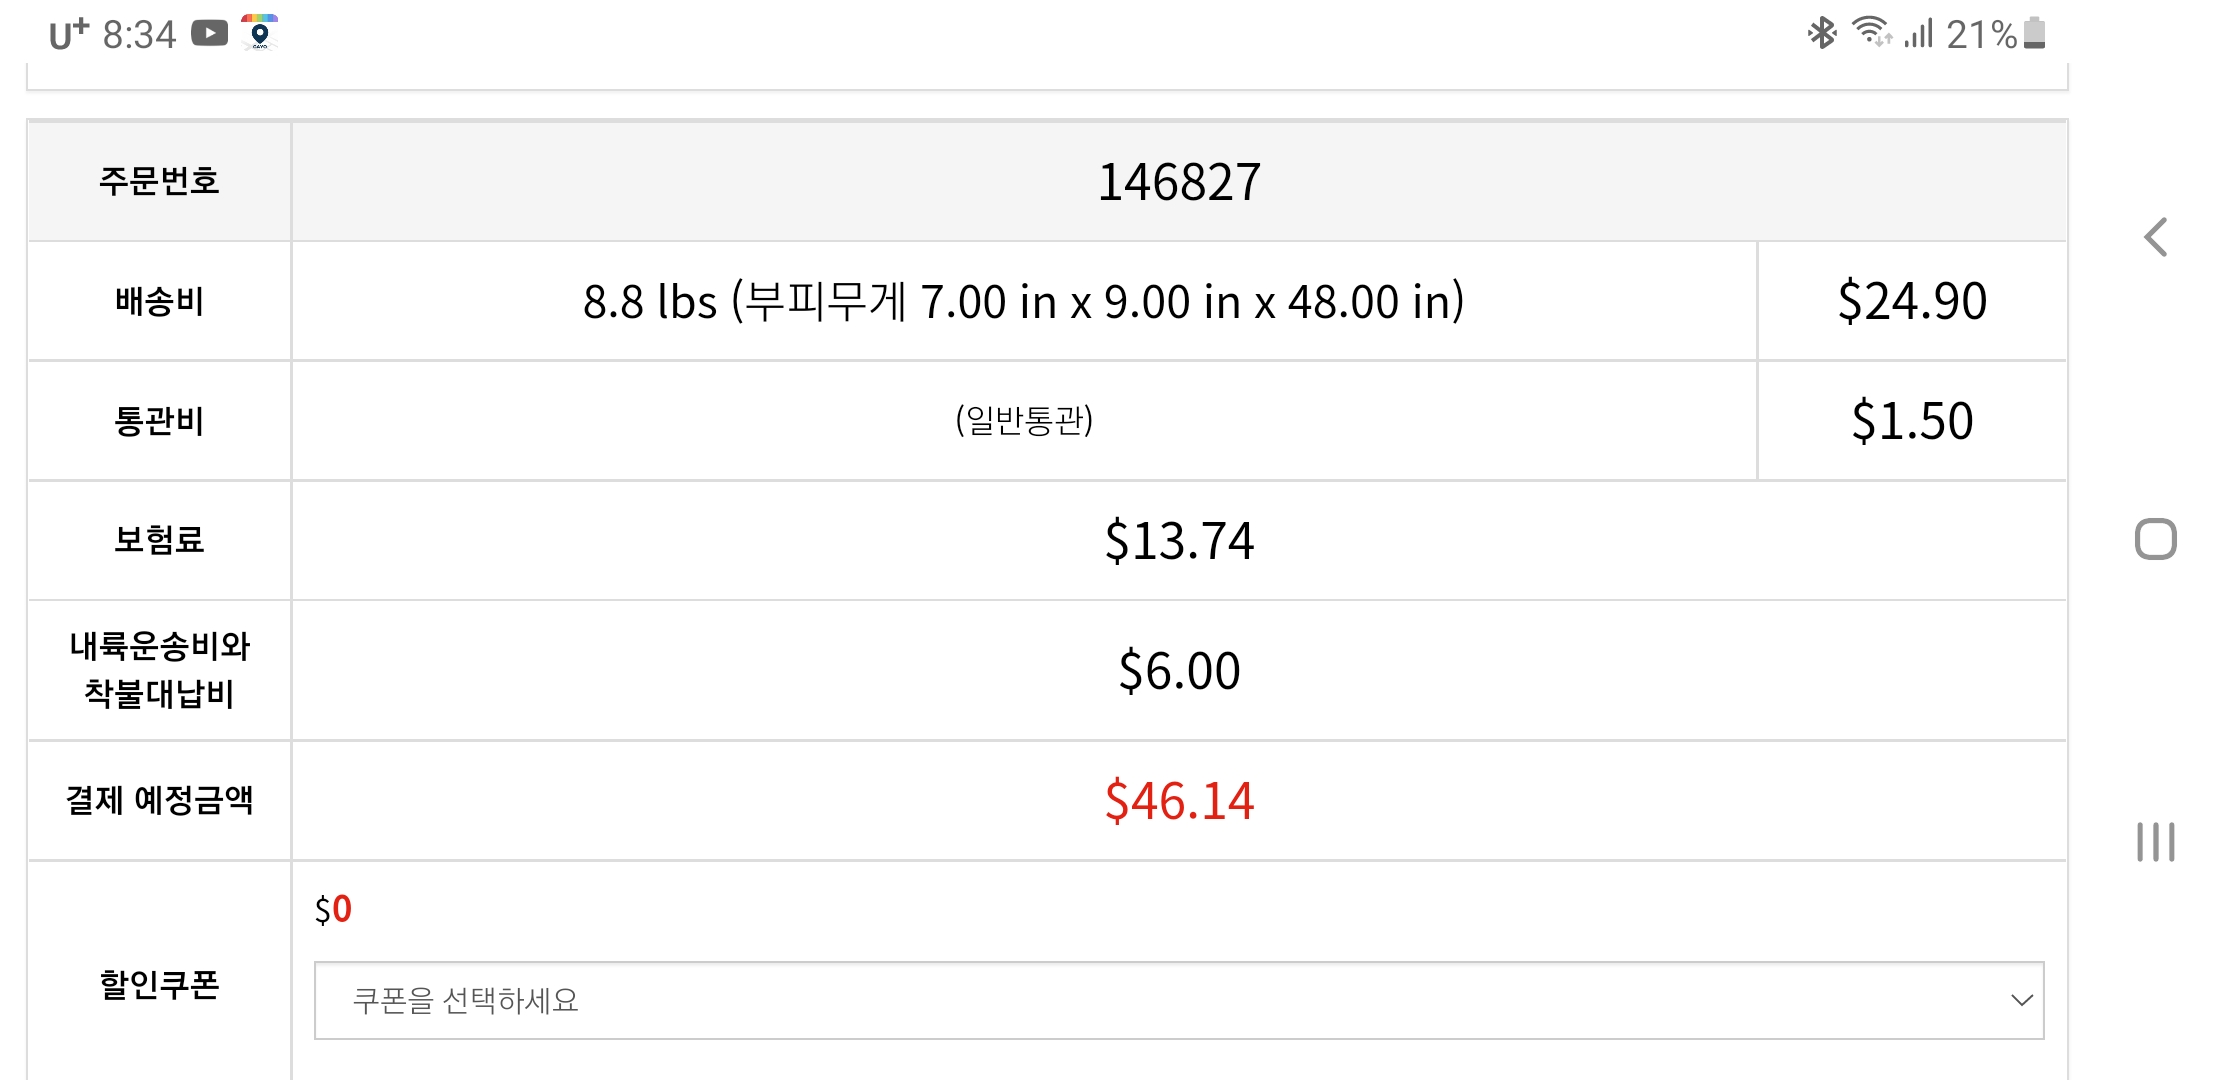Tap the Wi-Fi status icon
Viewport: 2220px width, 1080px height.
pyautogui.click(x=1871, y=32)
